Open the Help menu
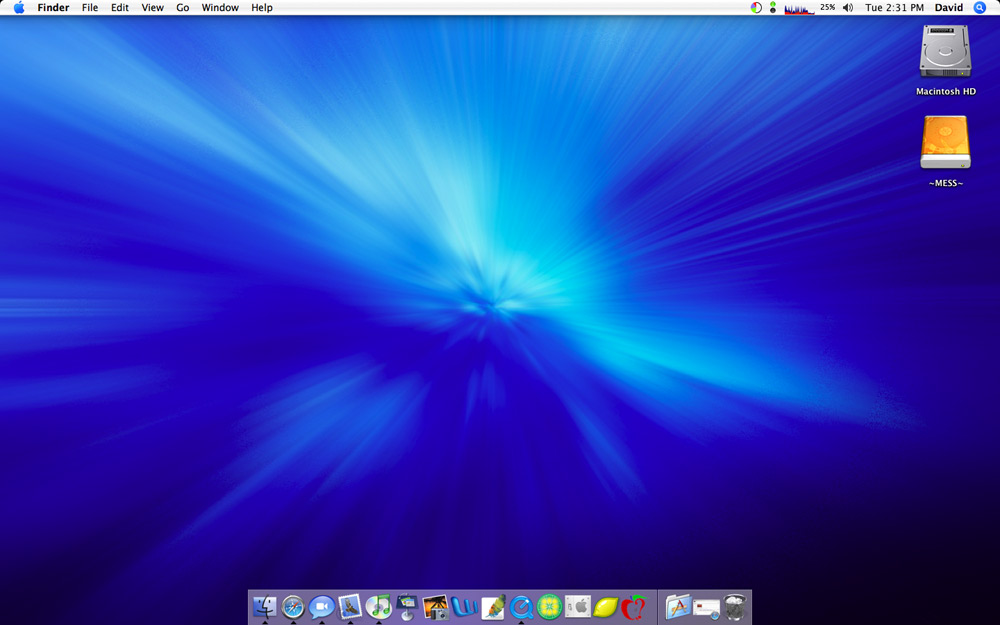Image resolution: width=1000 pixels, height=625 pixels. tap(261, 8)
